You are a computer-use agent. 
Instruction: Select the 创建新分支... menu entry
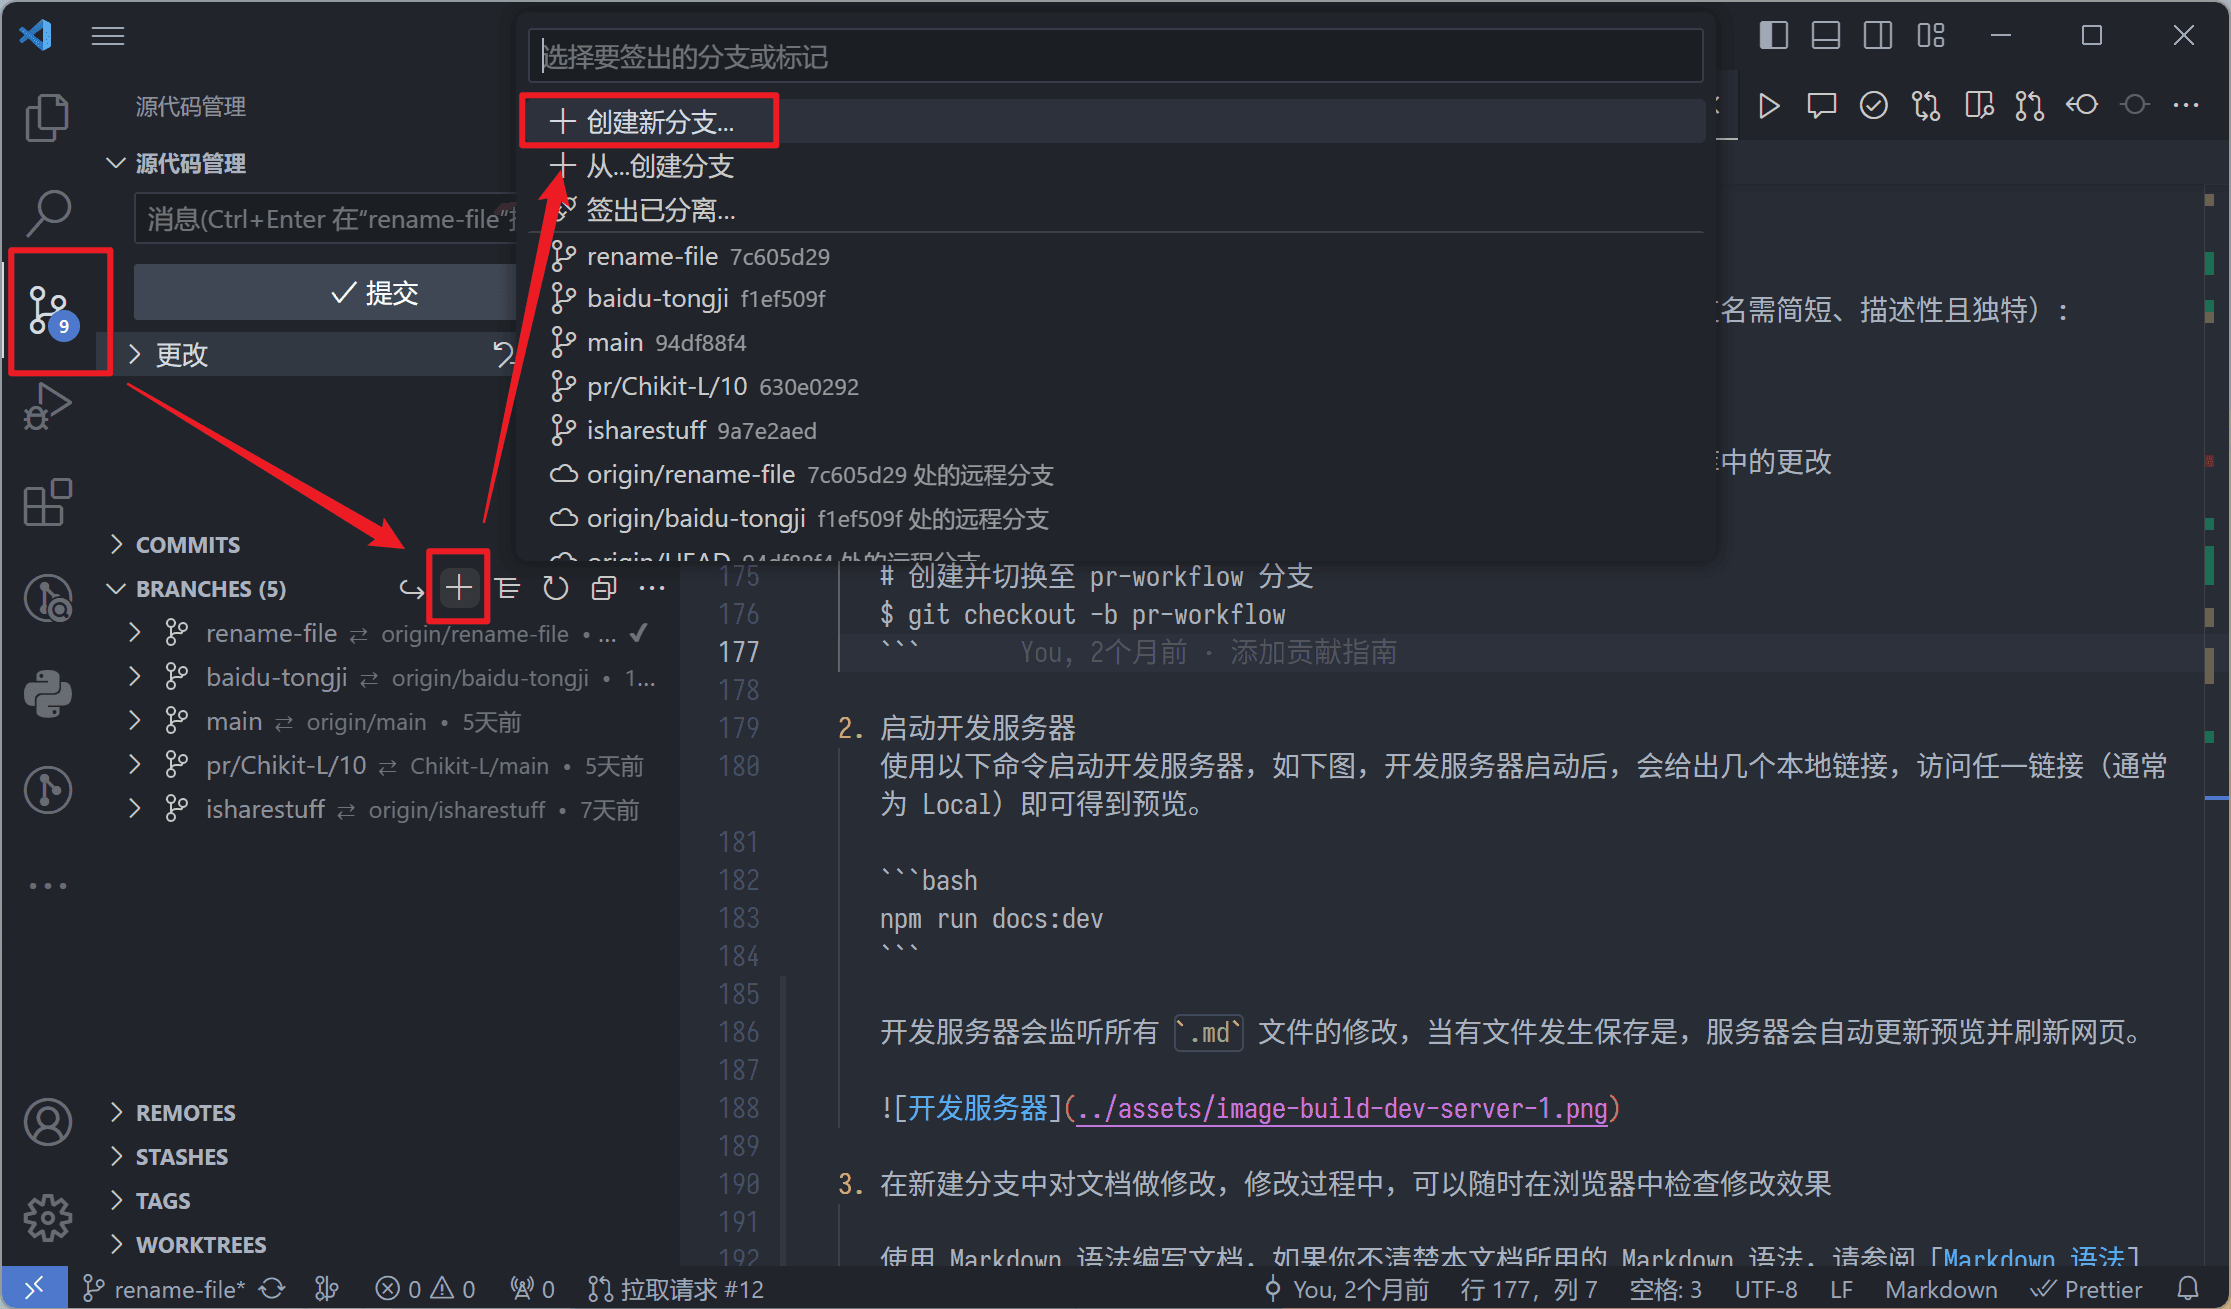pyautogui.click(x=660, y=122)
